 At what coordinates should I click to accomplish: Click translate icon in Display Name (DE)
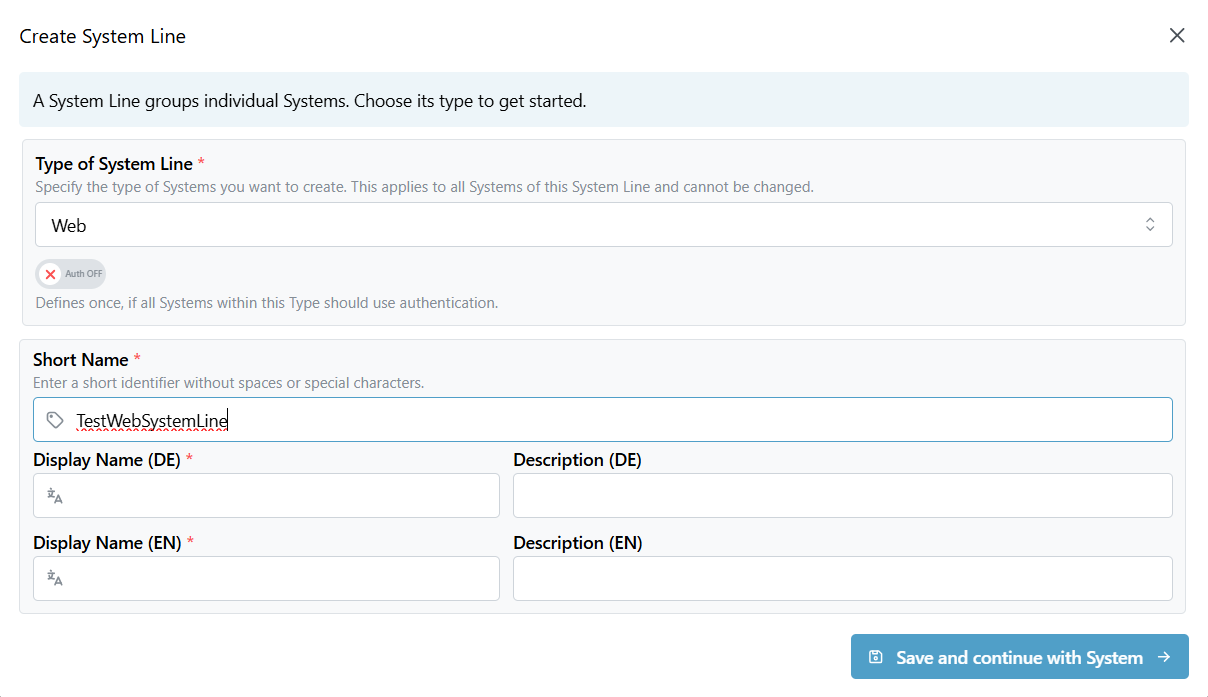click(x=55, y=496)
